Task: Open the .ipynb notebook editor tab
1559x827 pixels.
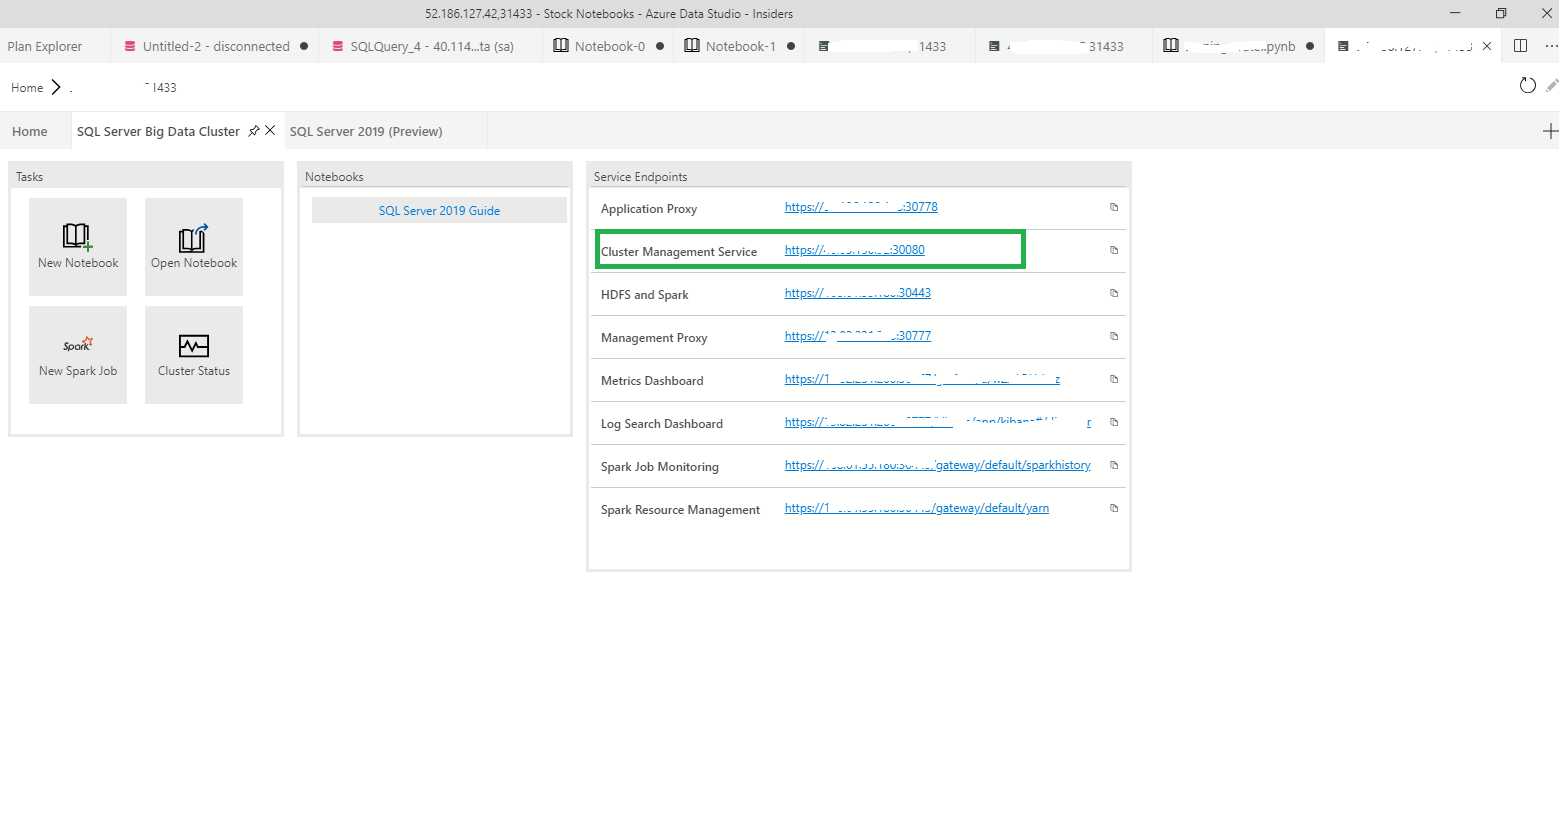Action: (1237, 46)
